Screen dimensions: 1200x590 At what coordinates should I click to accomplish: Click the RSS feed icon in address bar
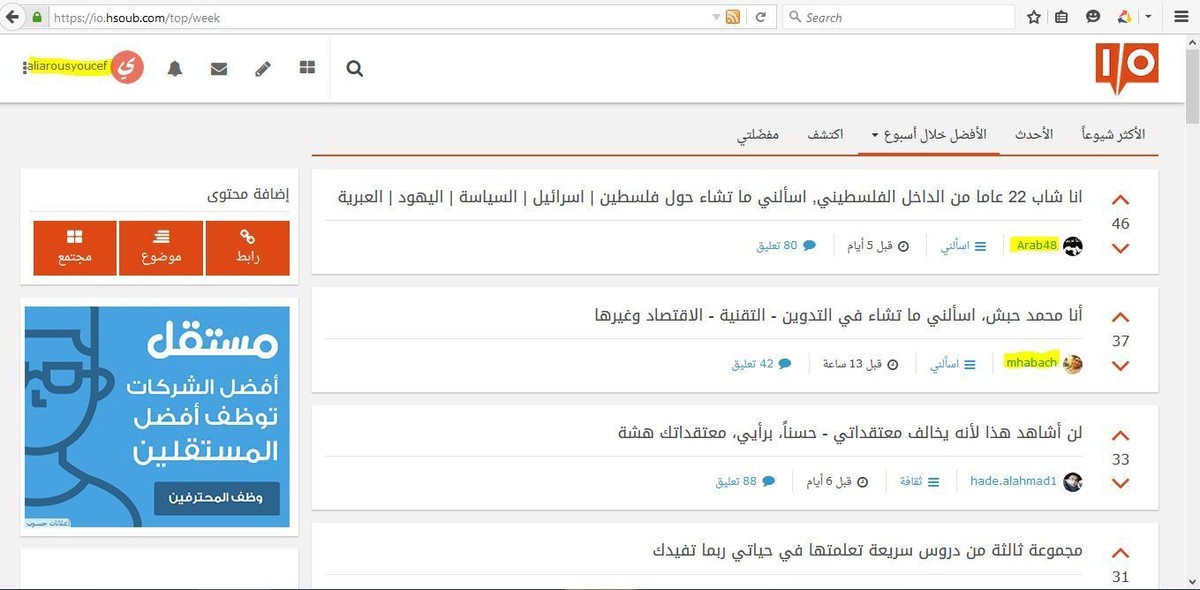(x=733, y=17)
